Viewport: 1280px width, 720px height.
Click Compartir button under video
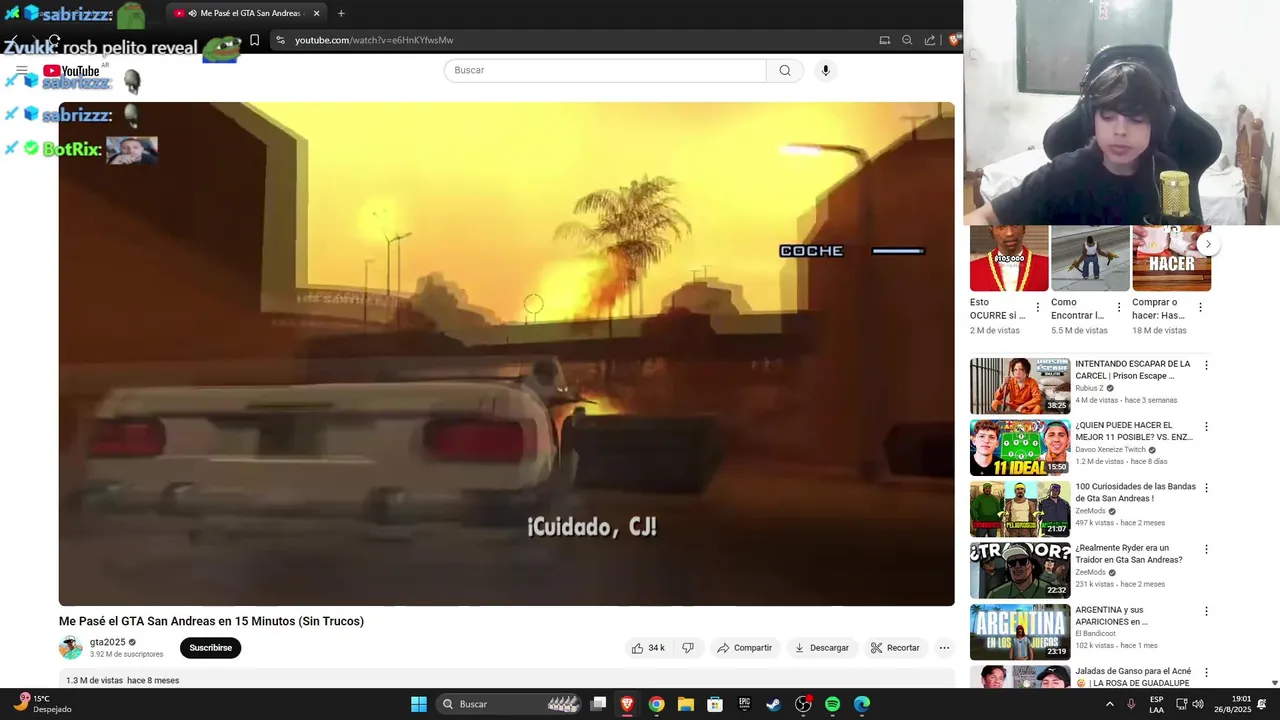tap(745, 648)
